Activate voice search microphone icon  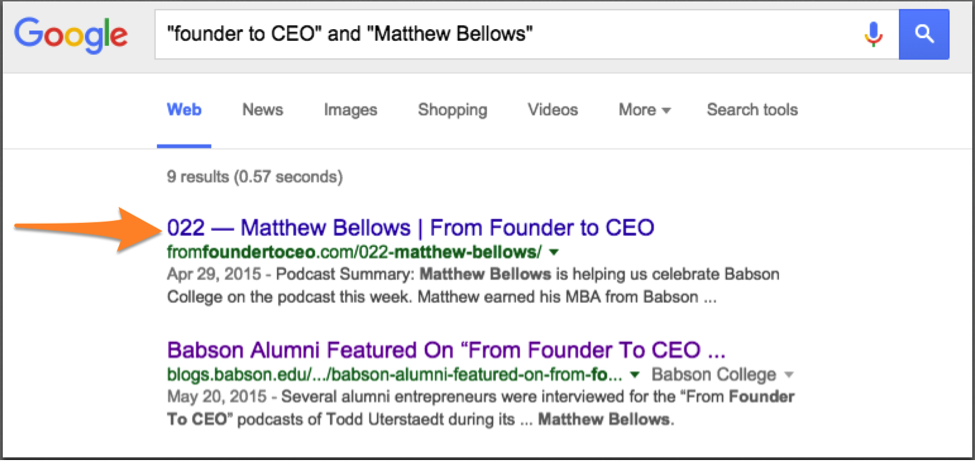(874, 35)
